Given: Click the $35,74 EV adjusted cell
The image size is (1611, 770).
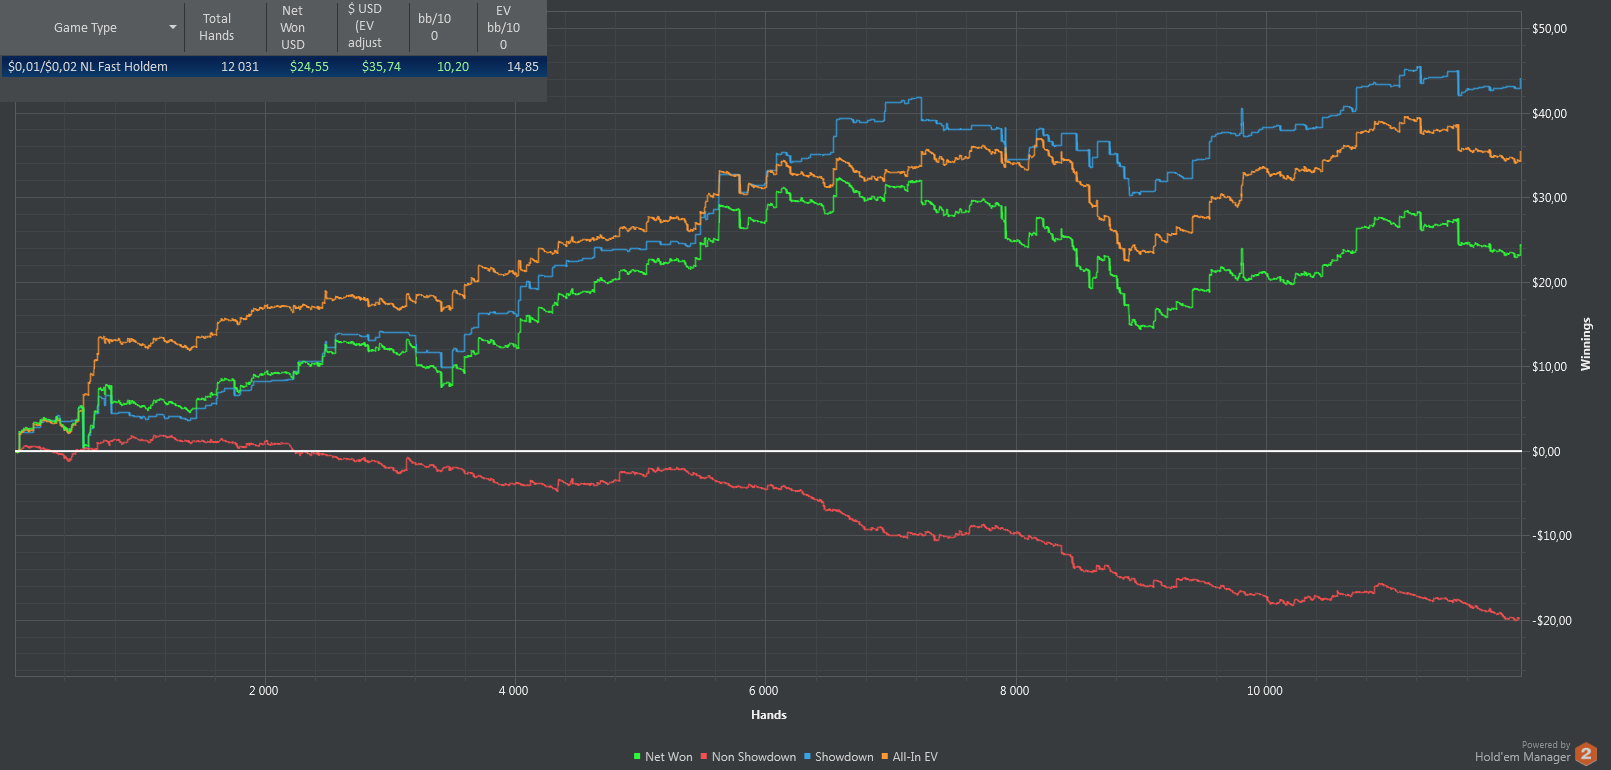Looking at the screenshot, I should 381,67.
